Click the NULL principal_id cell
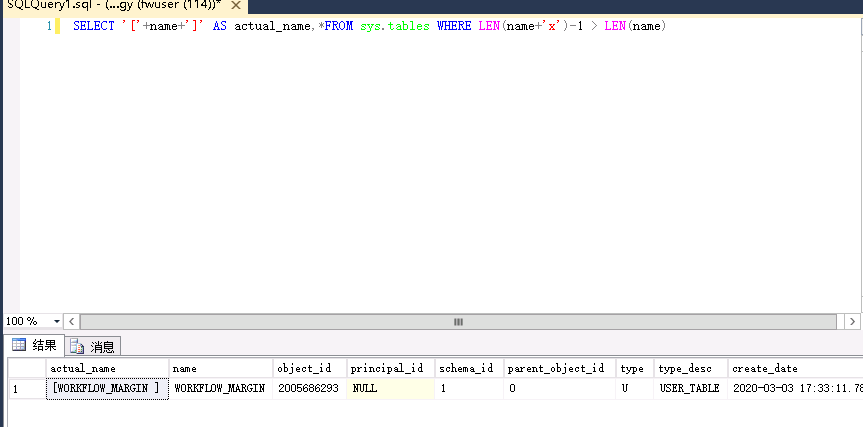864x428 pixels. (391, 388)
